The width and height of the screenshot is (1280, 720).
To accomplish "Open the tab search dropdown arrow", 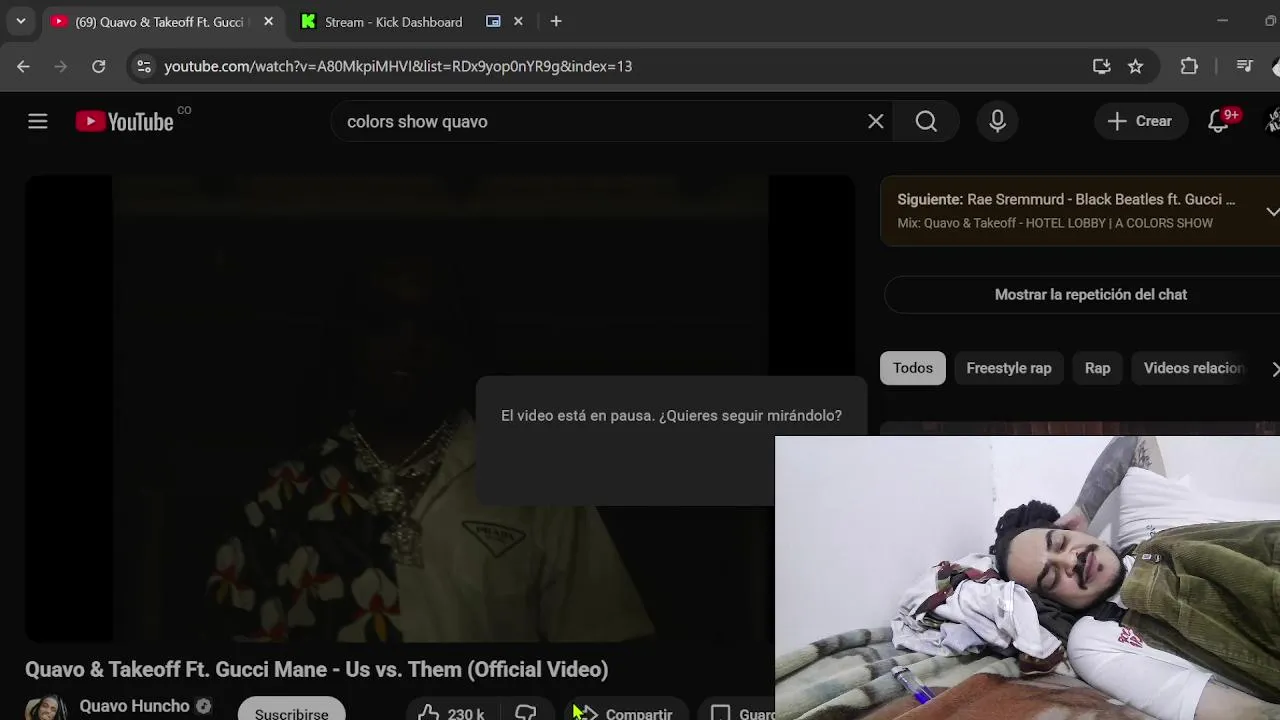I will [20, 21].
